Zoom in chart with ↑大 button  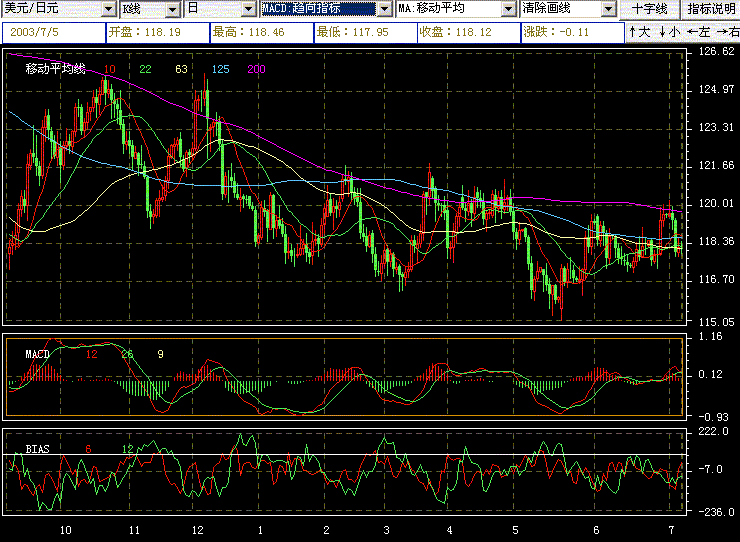639,32
